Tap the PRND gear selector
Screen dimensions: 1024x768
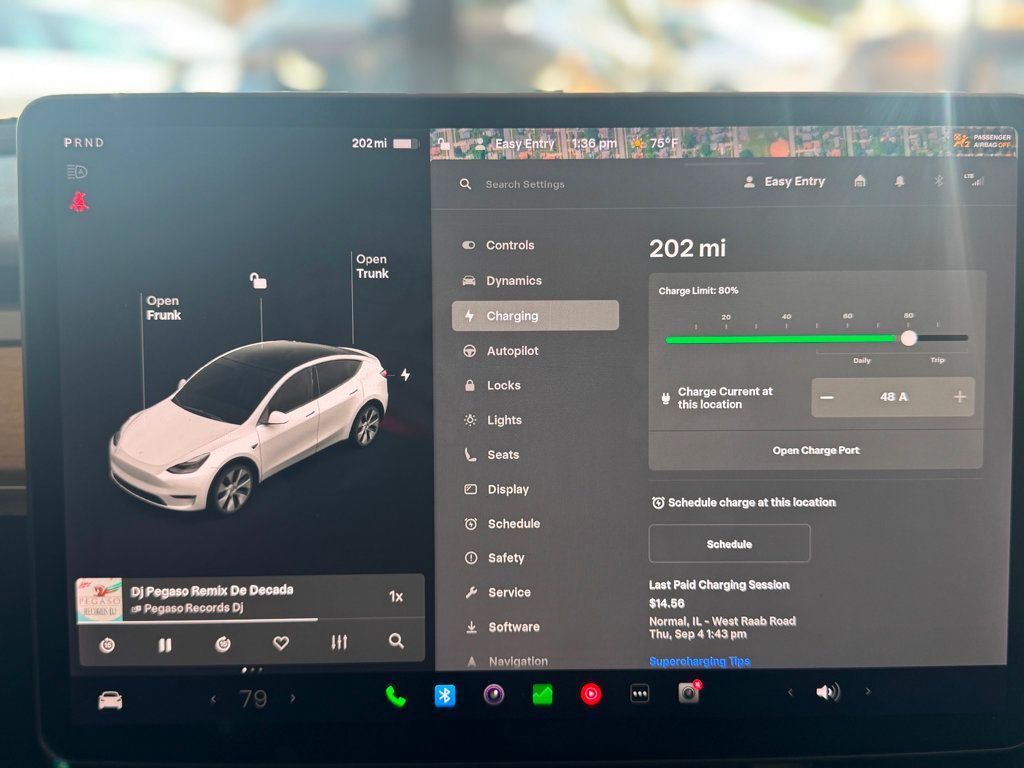84,142
